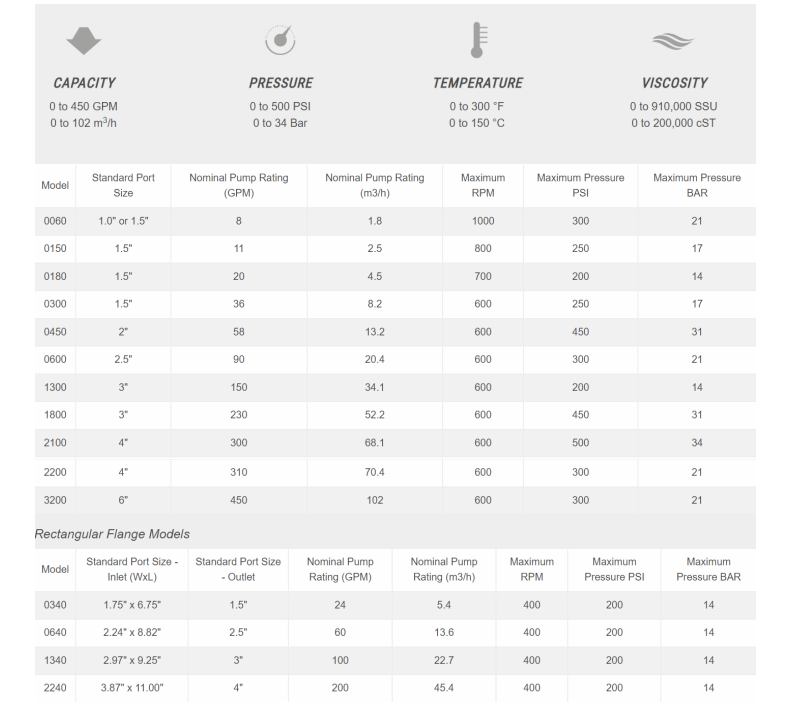Select rectangular flange model 0340
Screen dimensions: 800x705
[x=55, y=604]
